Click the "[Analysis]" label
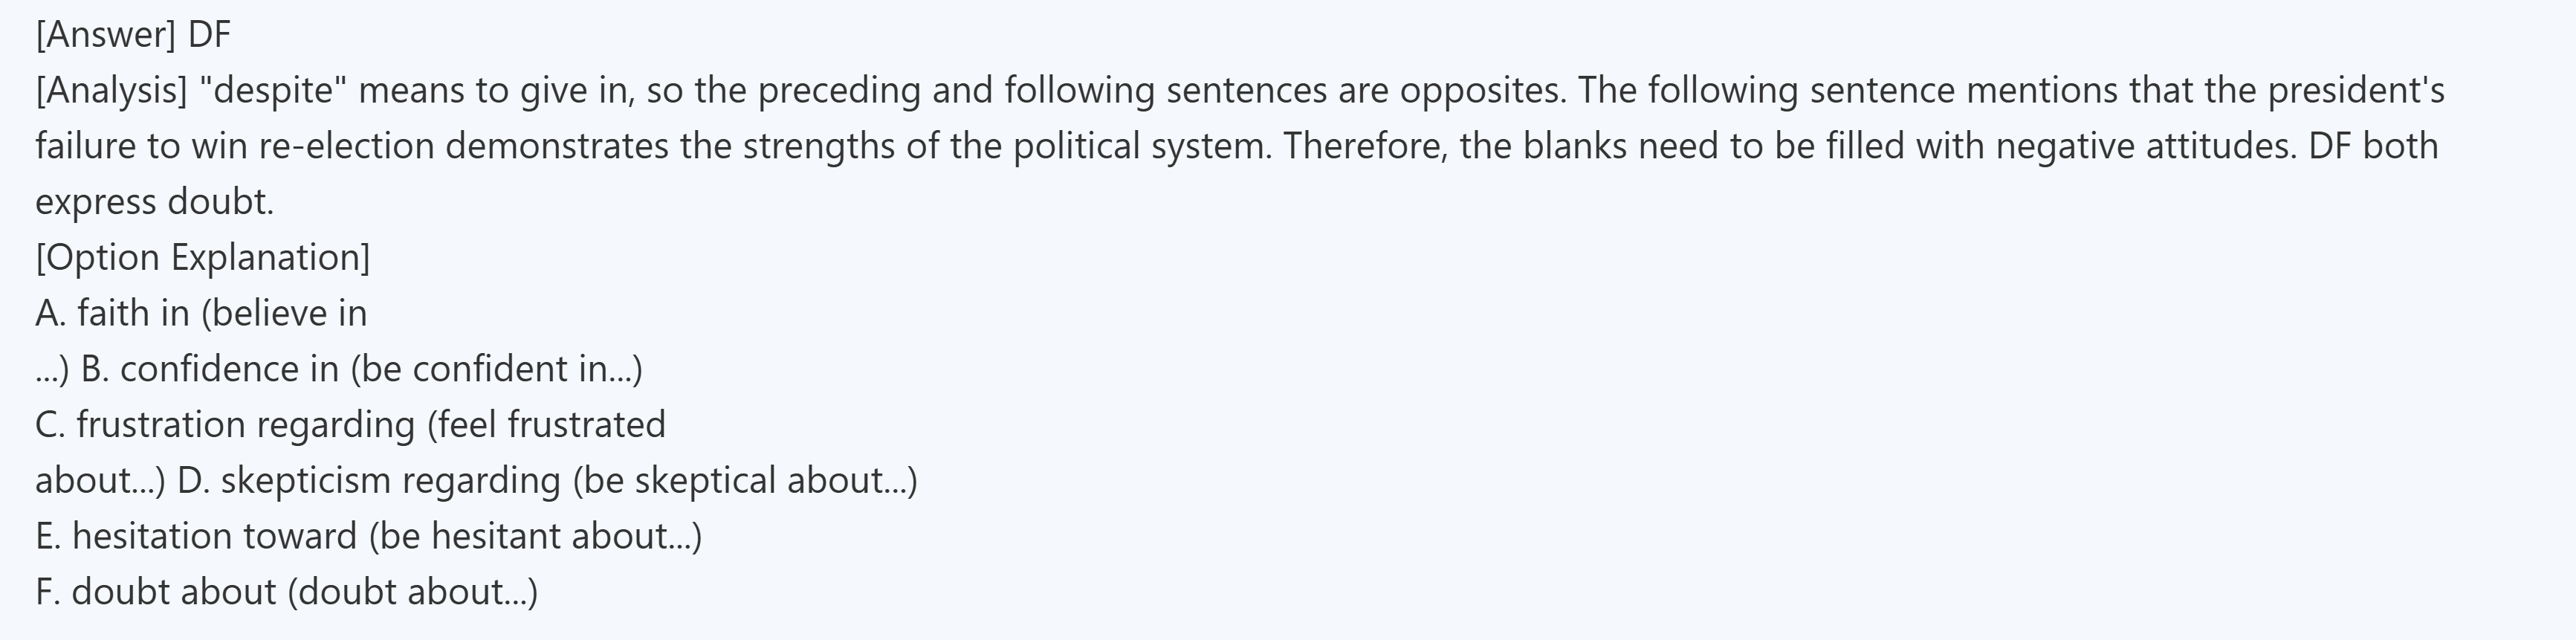Screen dimensions: 2576x640 pyautogui.click(x=111, y=91)
